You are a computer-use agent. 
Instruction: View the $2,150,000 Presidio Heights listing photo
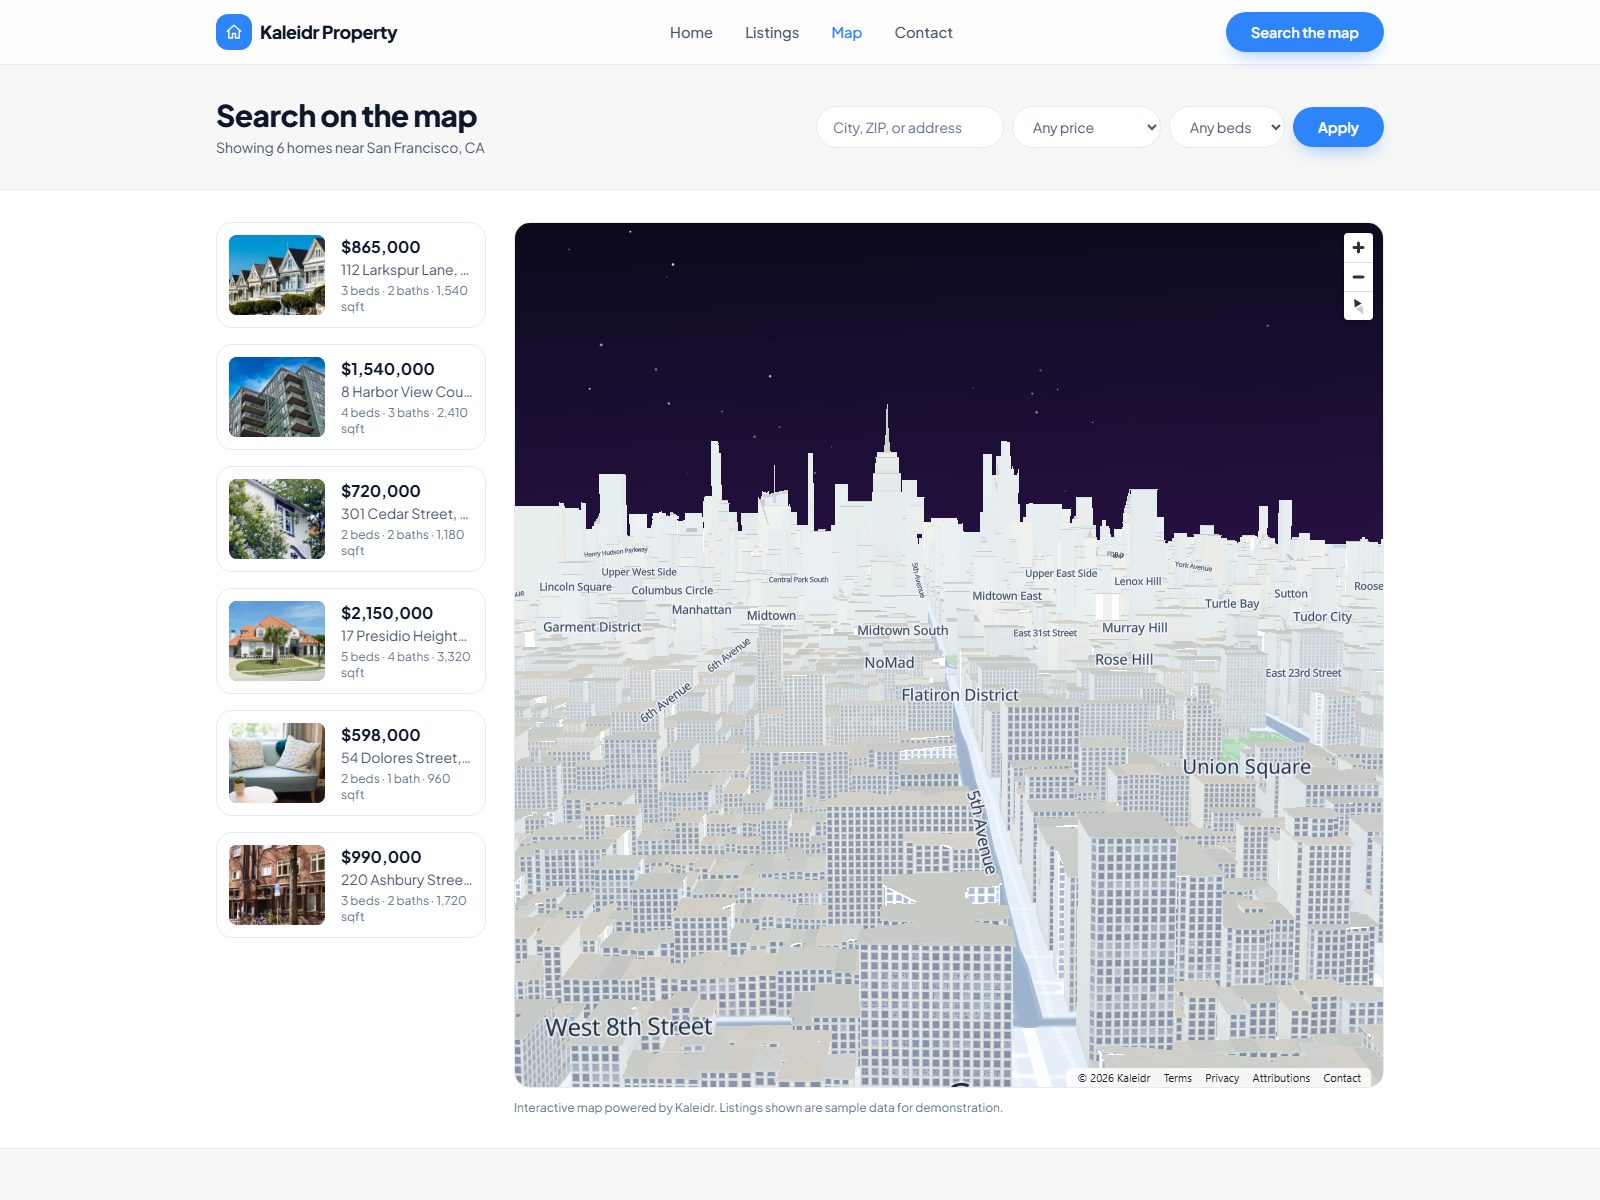(x=277, y=641)
